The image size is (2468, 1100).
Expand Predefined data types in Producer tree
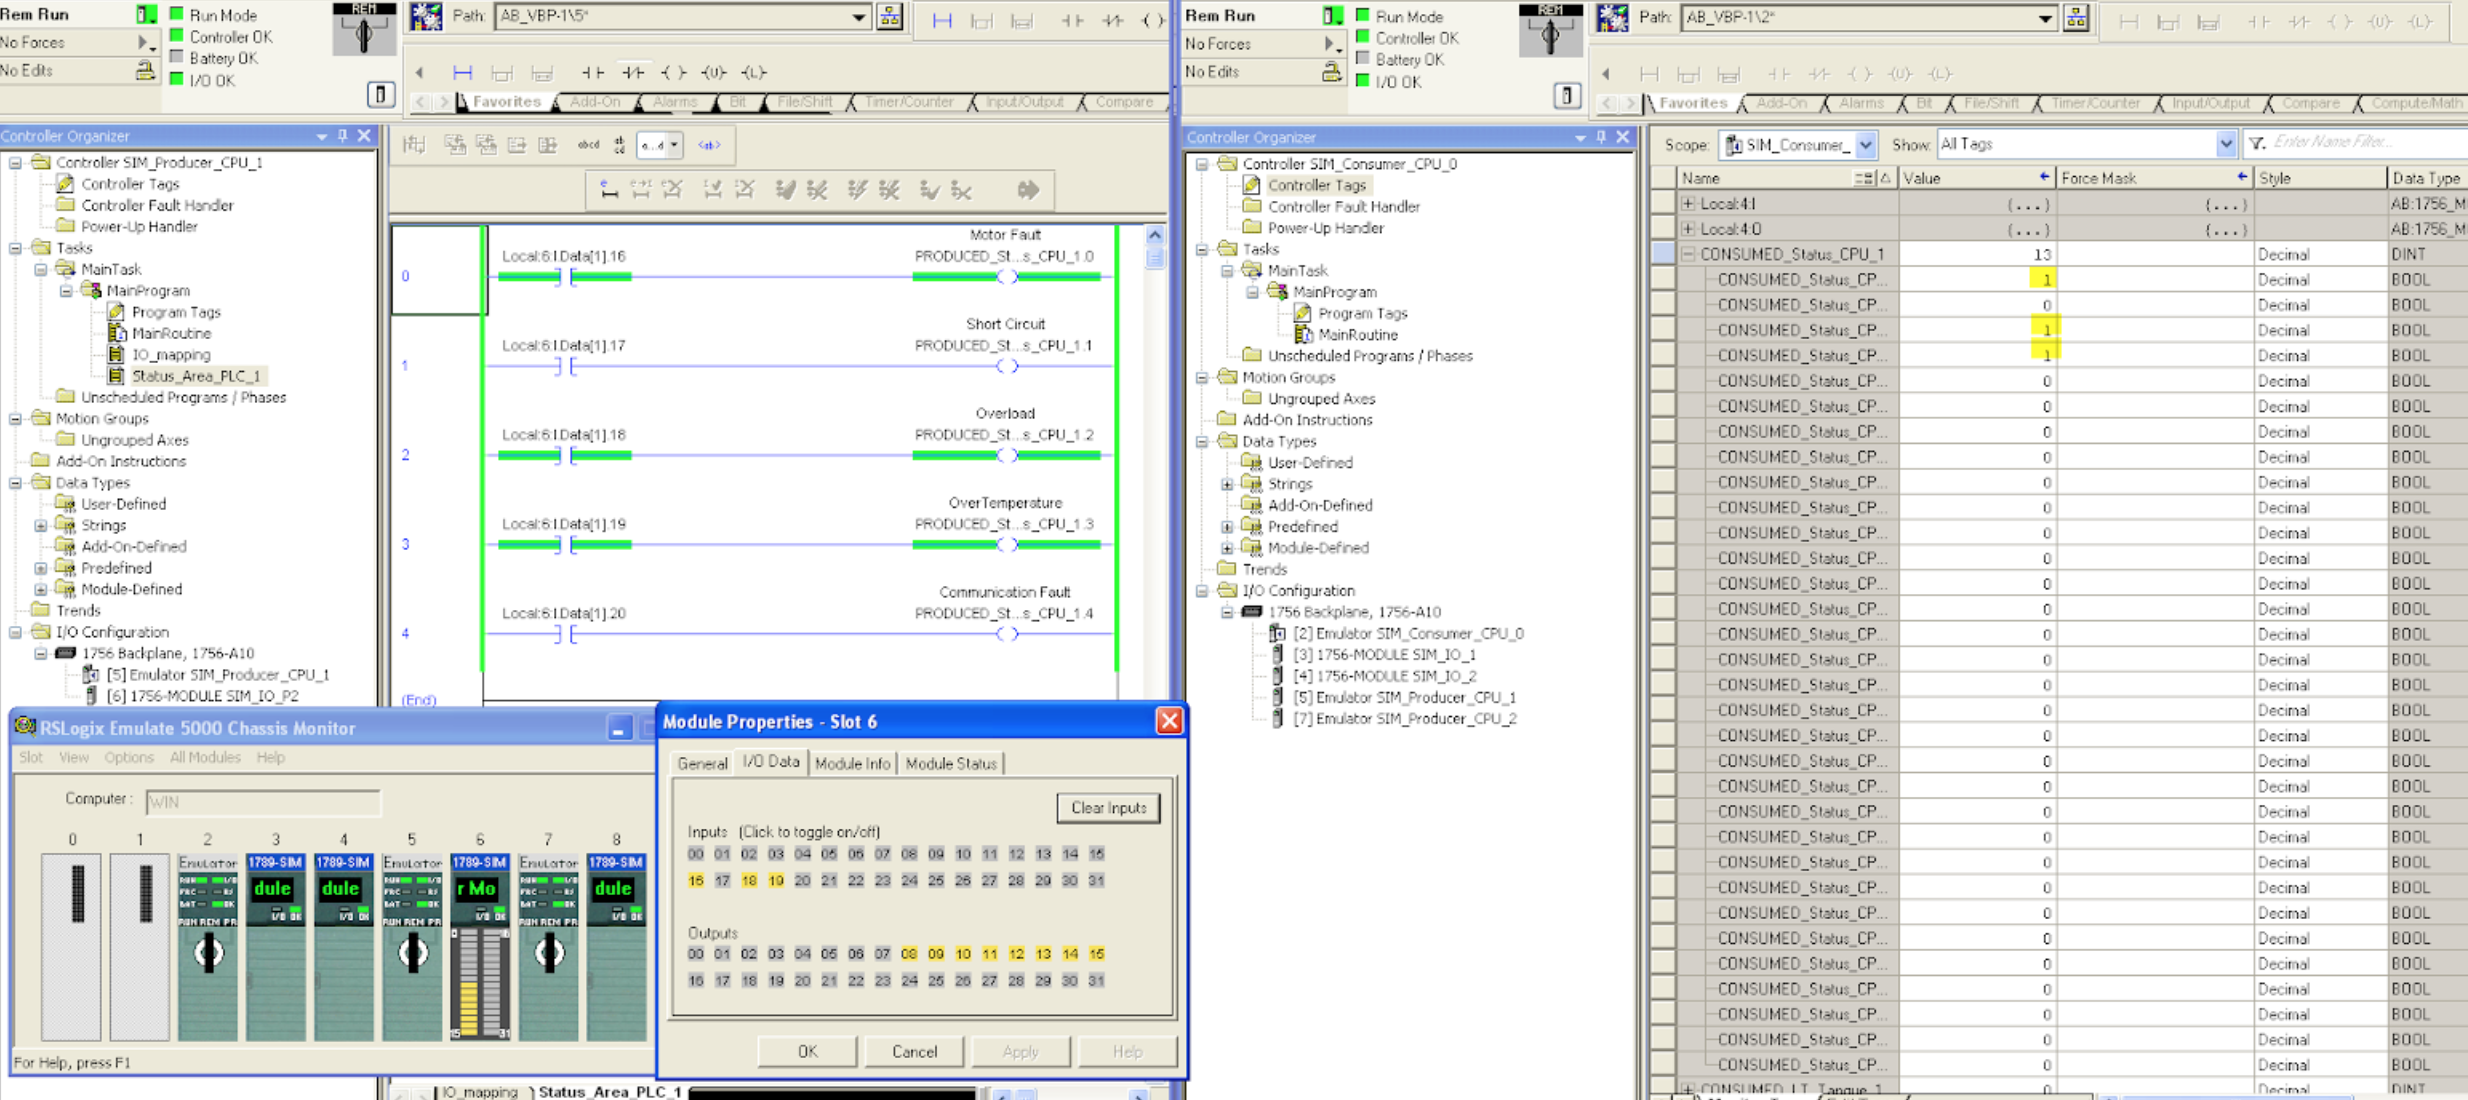(x=41, y=568)
